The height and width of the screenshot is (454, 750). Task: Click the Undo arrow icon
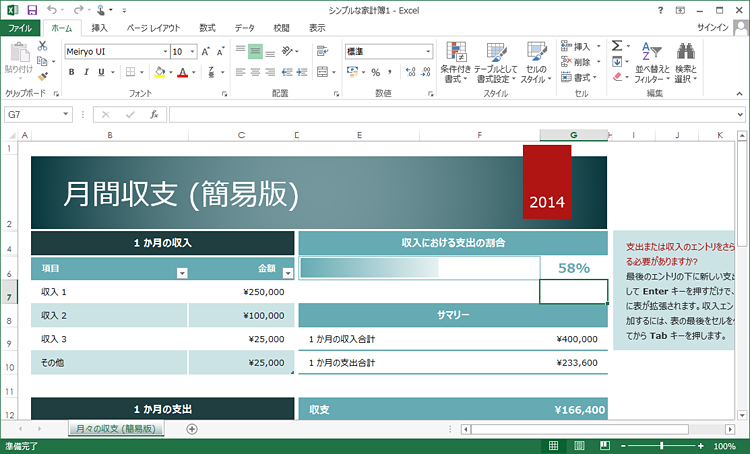[52, 10]
